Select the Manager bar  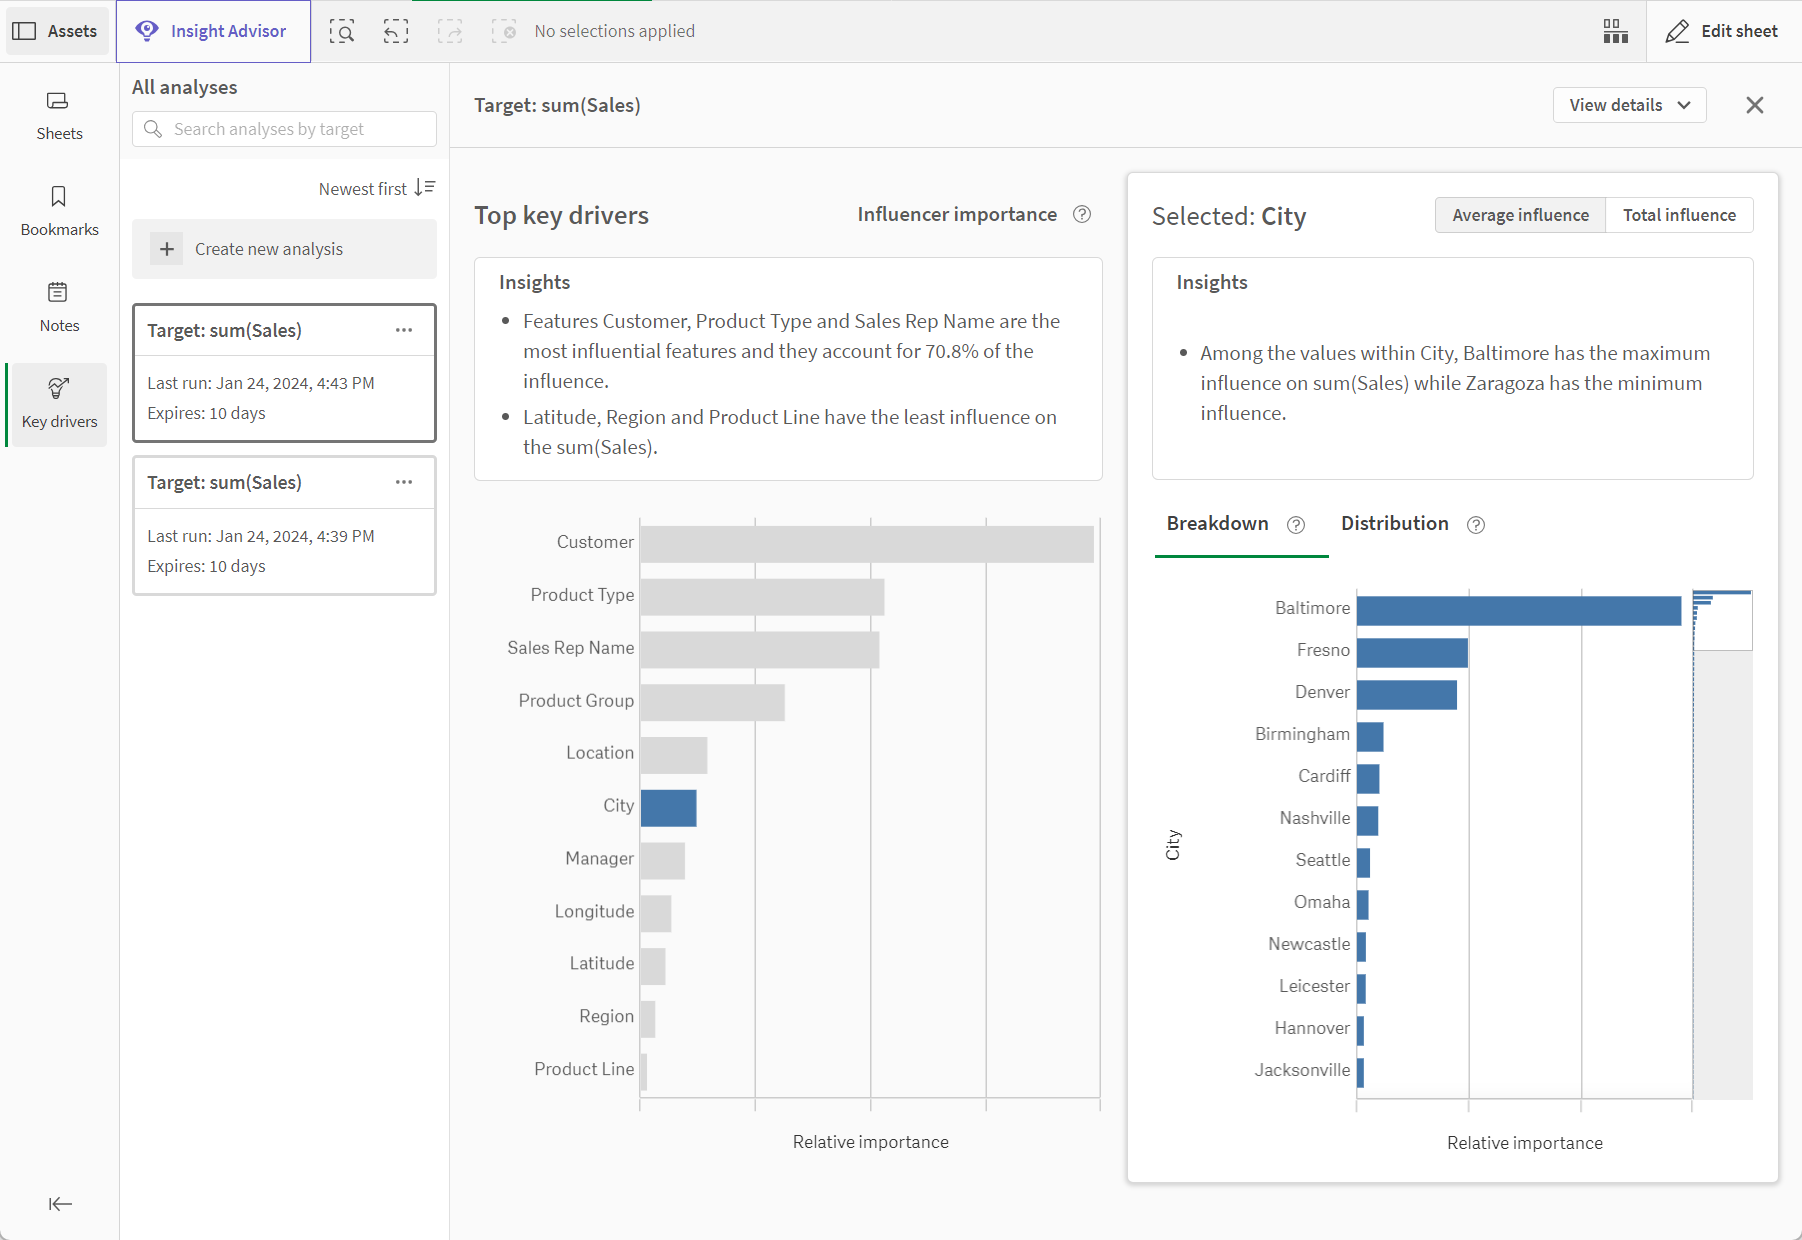click(662, 861)
